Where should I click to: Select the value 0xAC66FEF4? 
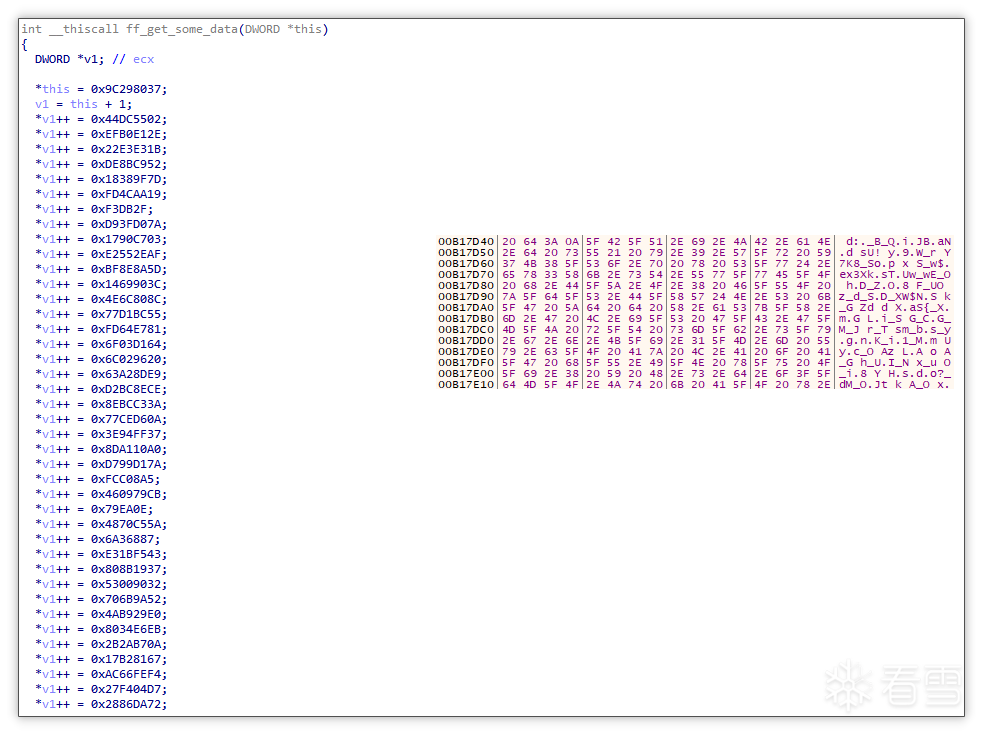click(125, 676)
